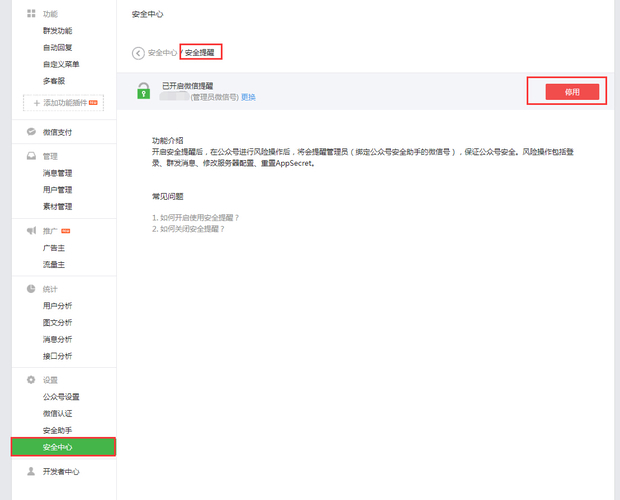Click 功能 section header label
This screenshot has width=620, height=500.
point(50,14)
